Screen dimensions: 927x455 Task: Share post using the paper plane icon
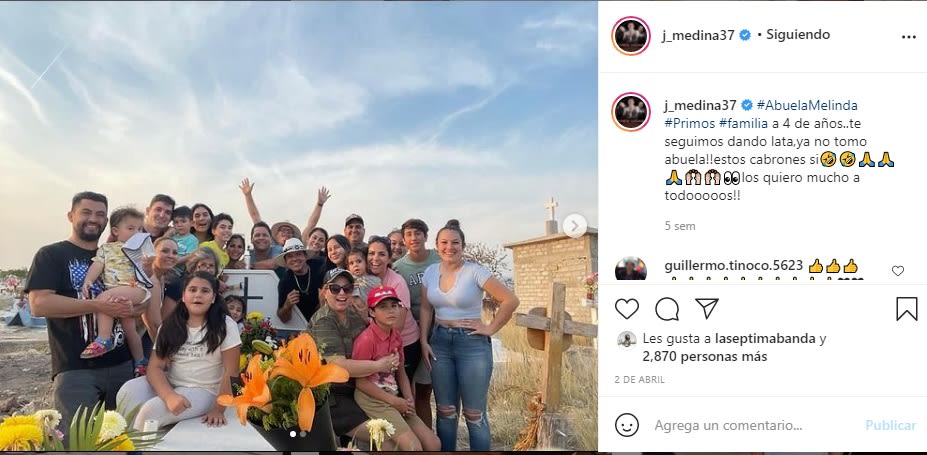[x=706, y=308]
